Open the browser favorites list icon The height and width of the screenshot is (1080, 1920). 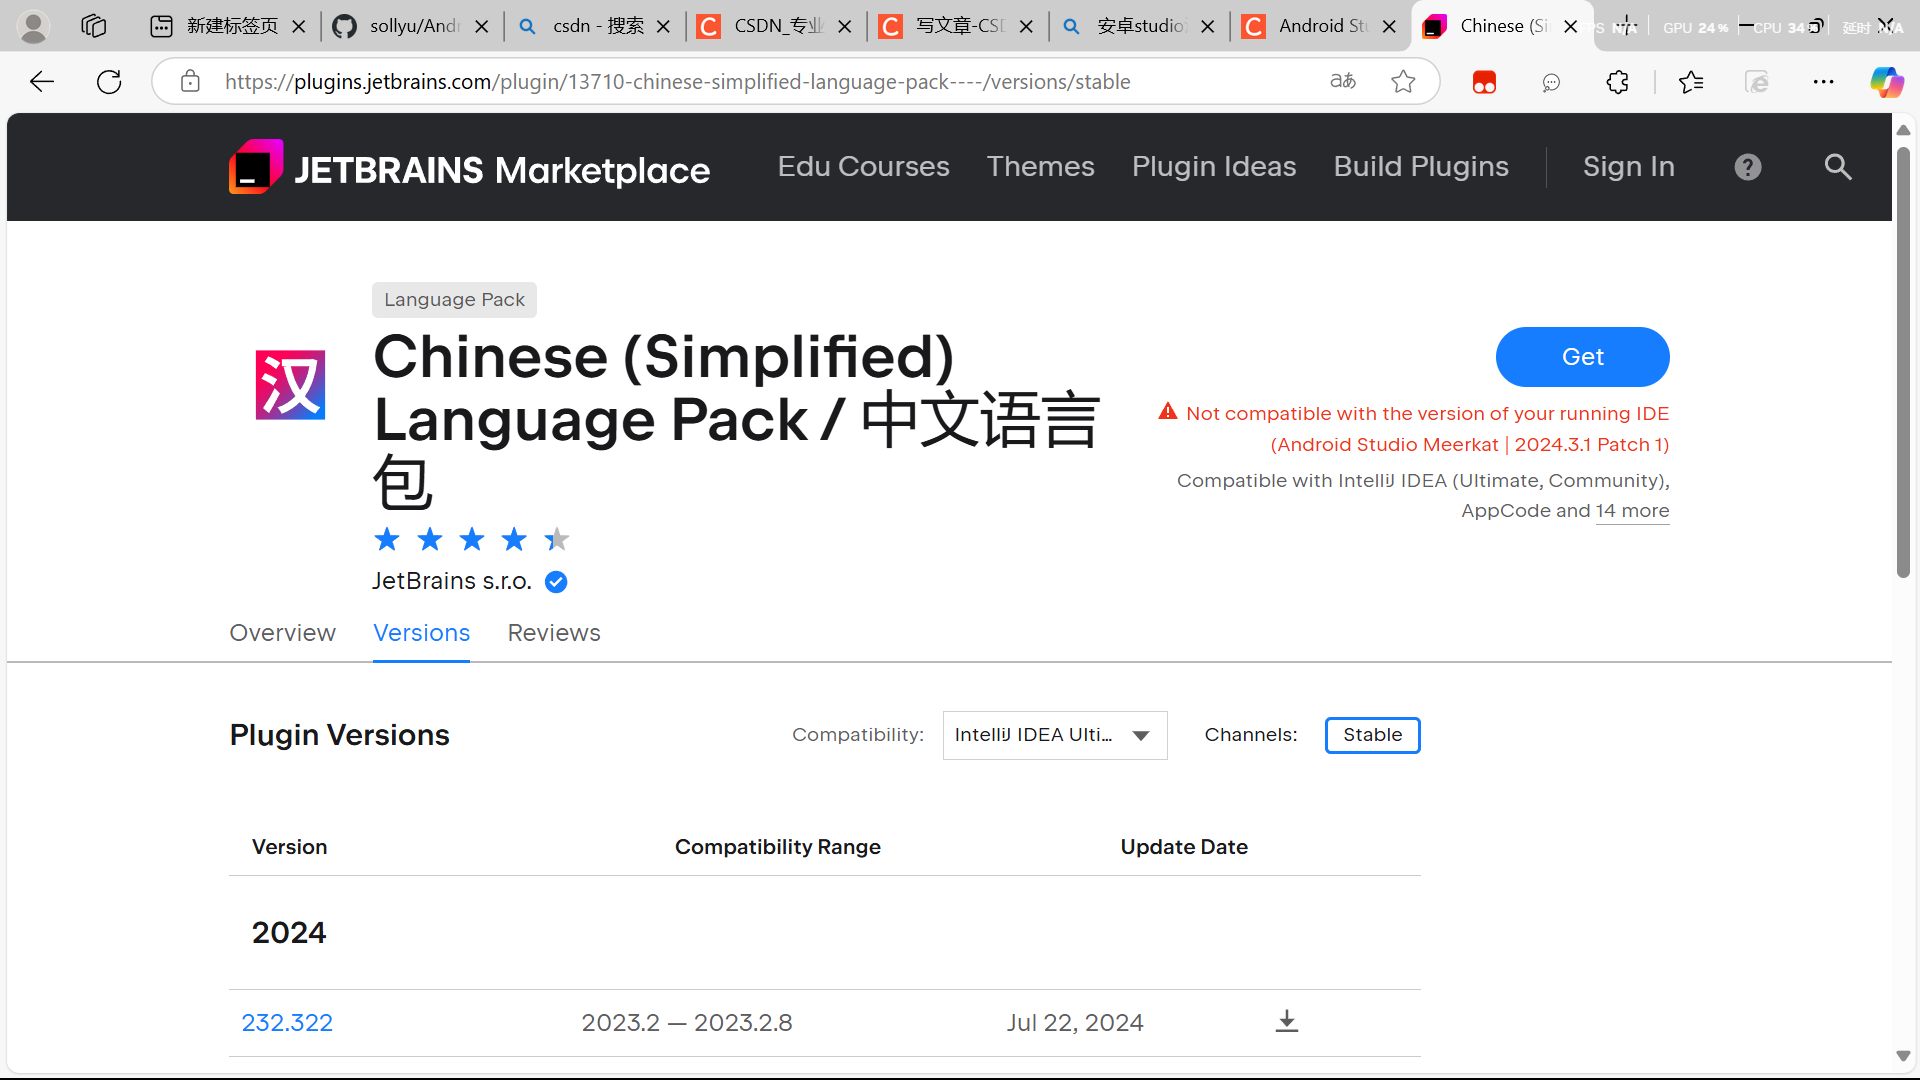(x=1690, y=82)
